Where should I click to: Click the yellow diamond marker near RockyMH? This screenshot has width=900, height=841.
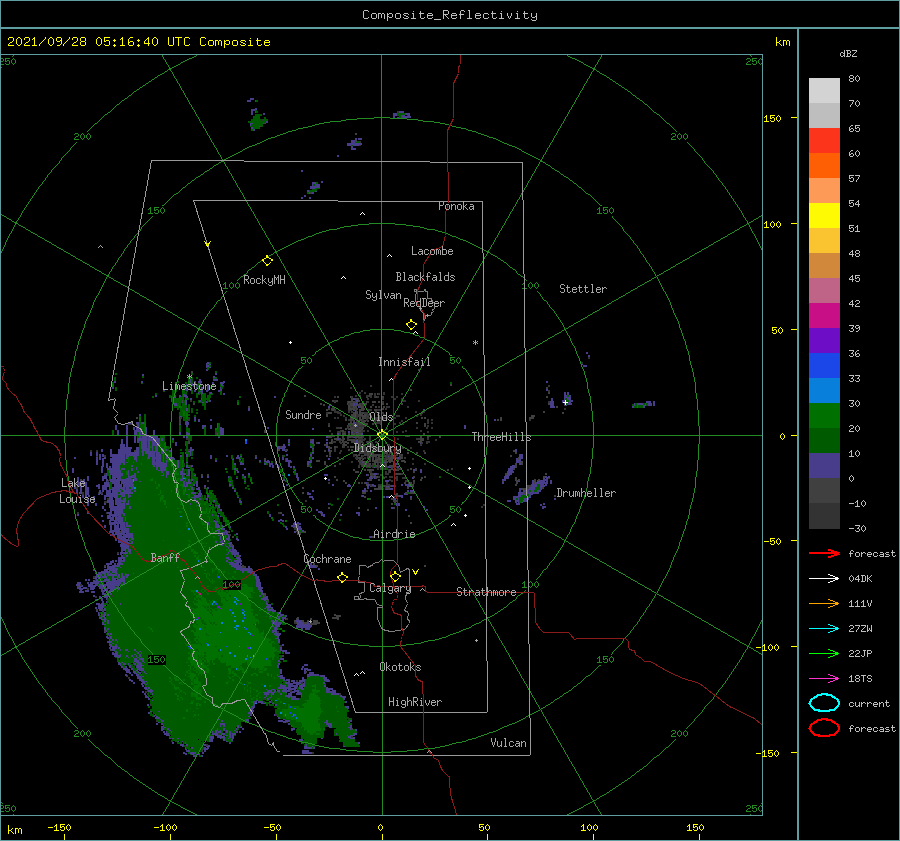click(x=267, y=261)
